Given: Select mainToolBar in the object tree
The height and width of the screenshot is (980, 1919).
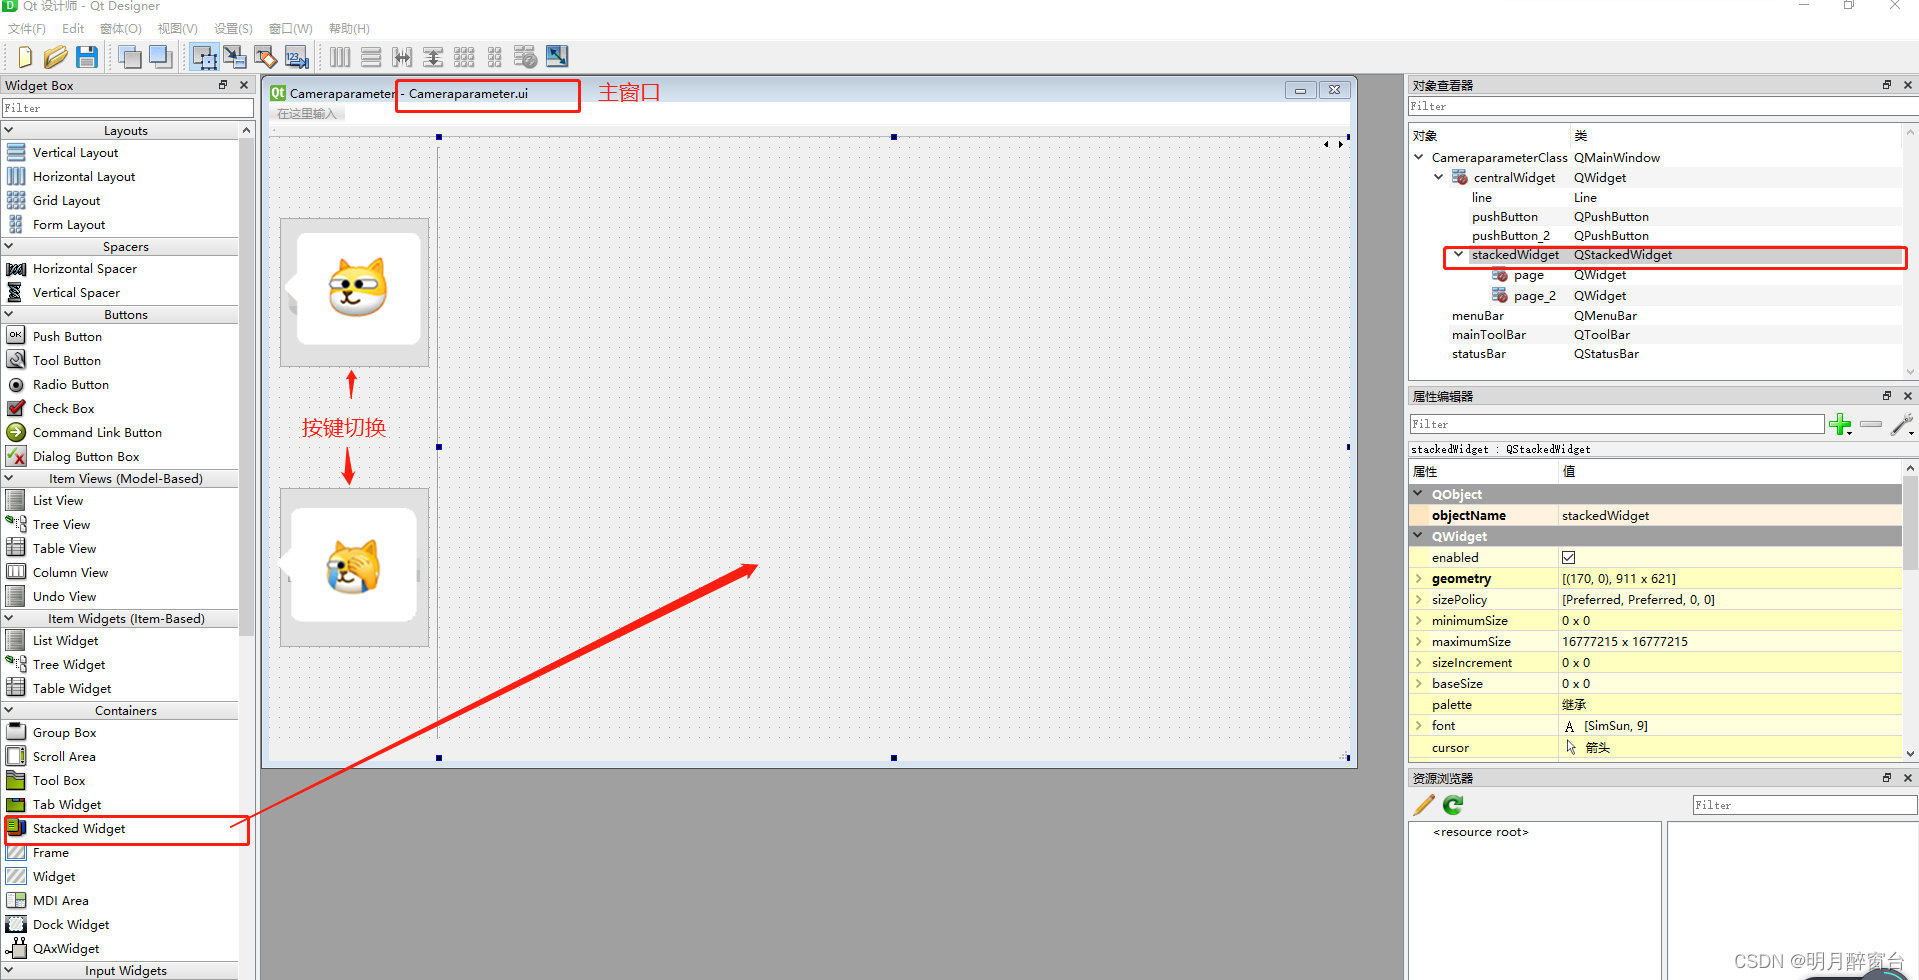Looking at the screenshot, I should click(1489, 335).
